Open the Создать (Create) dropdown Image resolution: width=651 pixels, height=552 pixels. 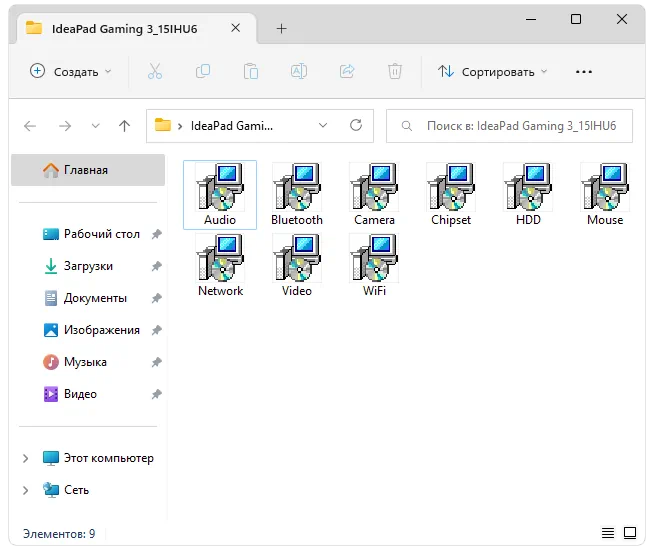coord(71,71)
